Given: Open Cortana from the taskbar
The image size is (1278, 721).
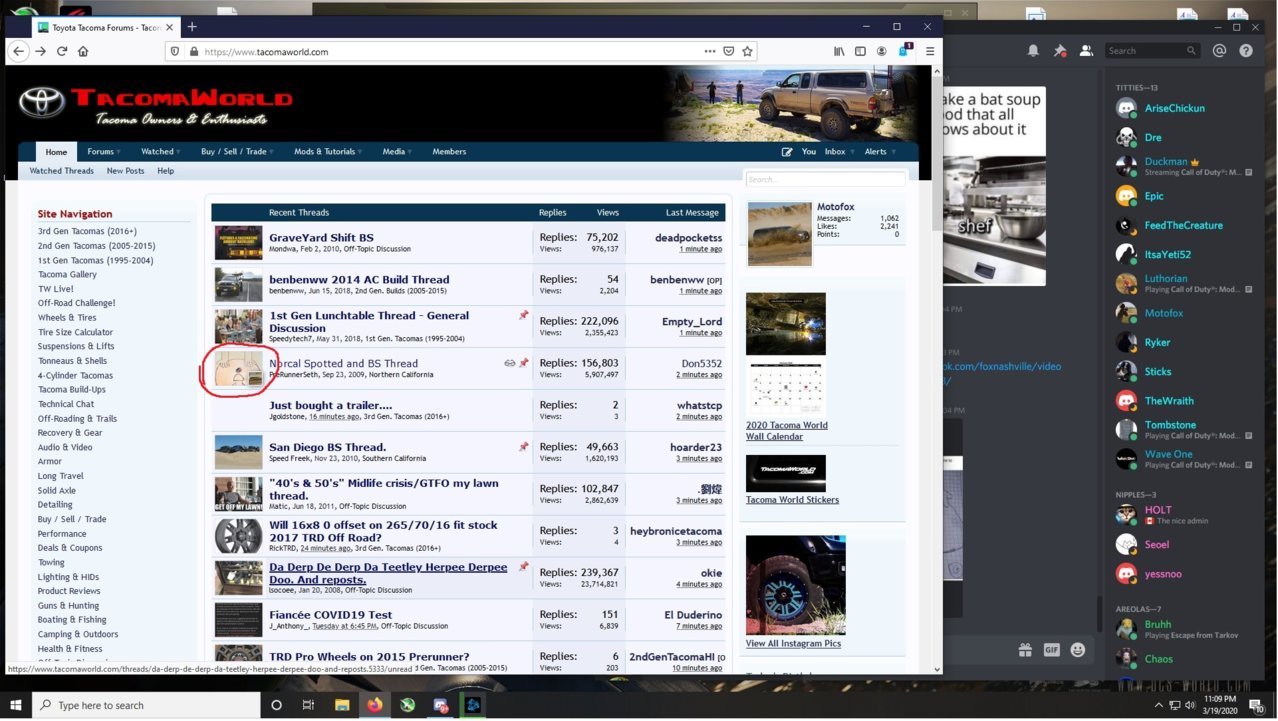Looking at the screenshot, I should [276, 705].
